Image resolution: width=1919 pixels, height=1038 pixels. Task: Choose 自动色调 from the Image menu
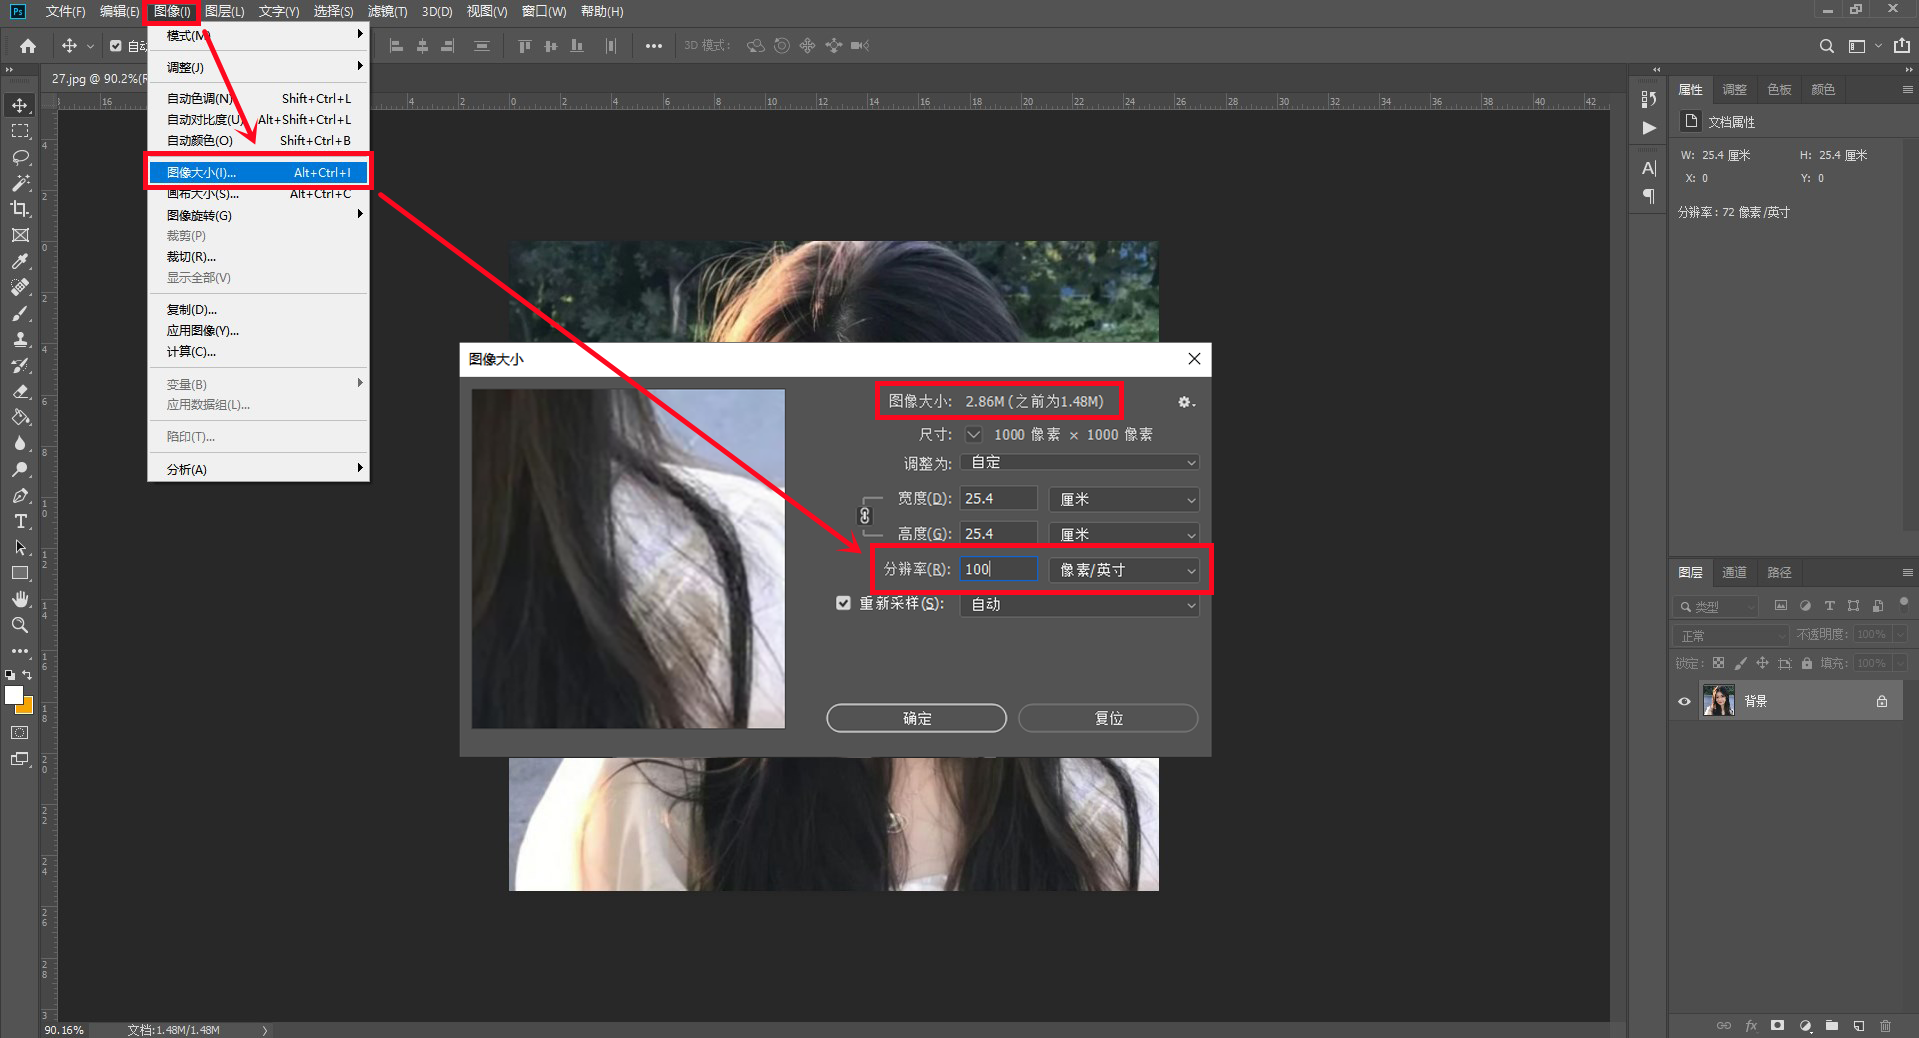(259, 98)
